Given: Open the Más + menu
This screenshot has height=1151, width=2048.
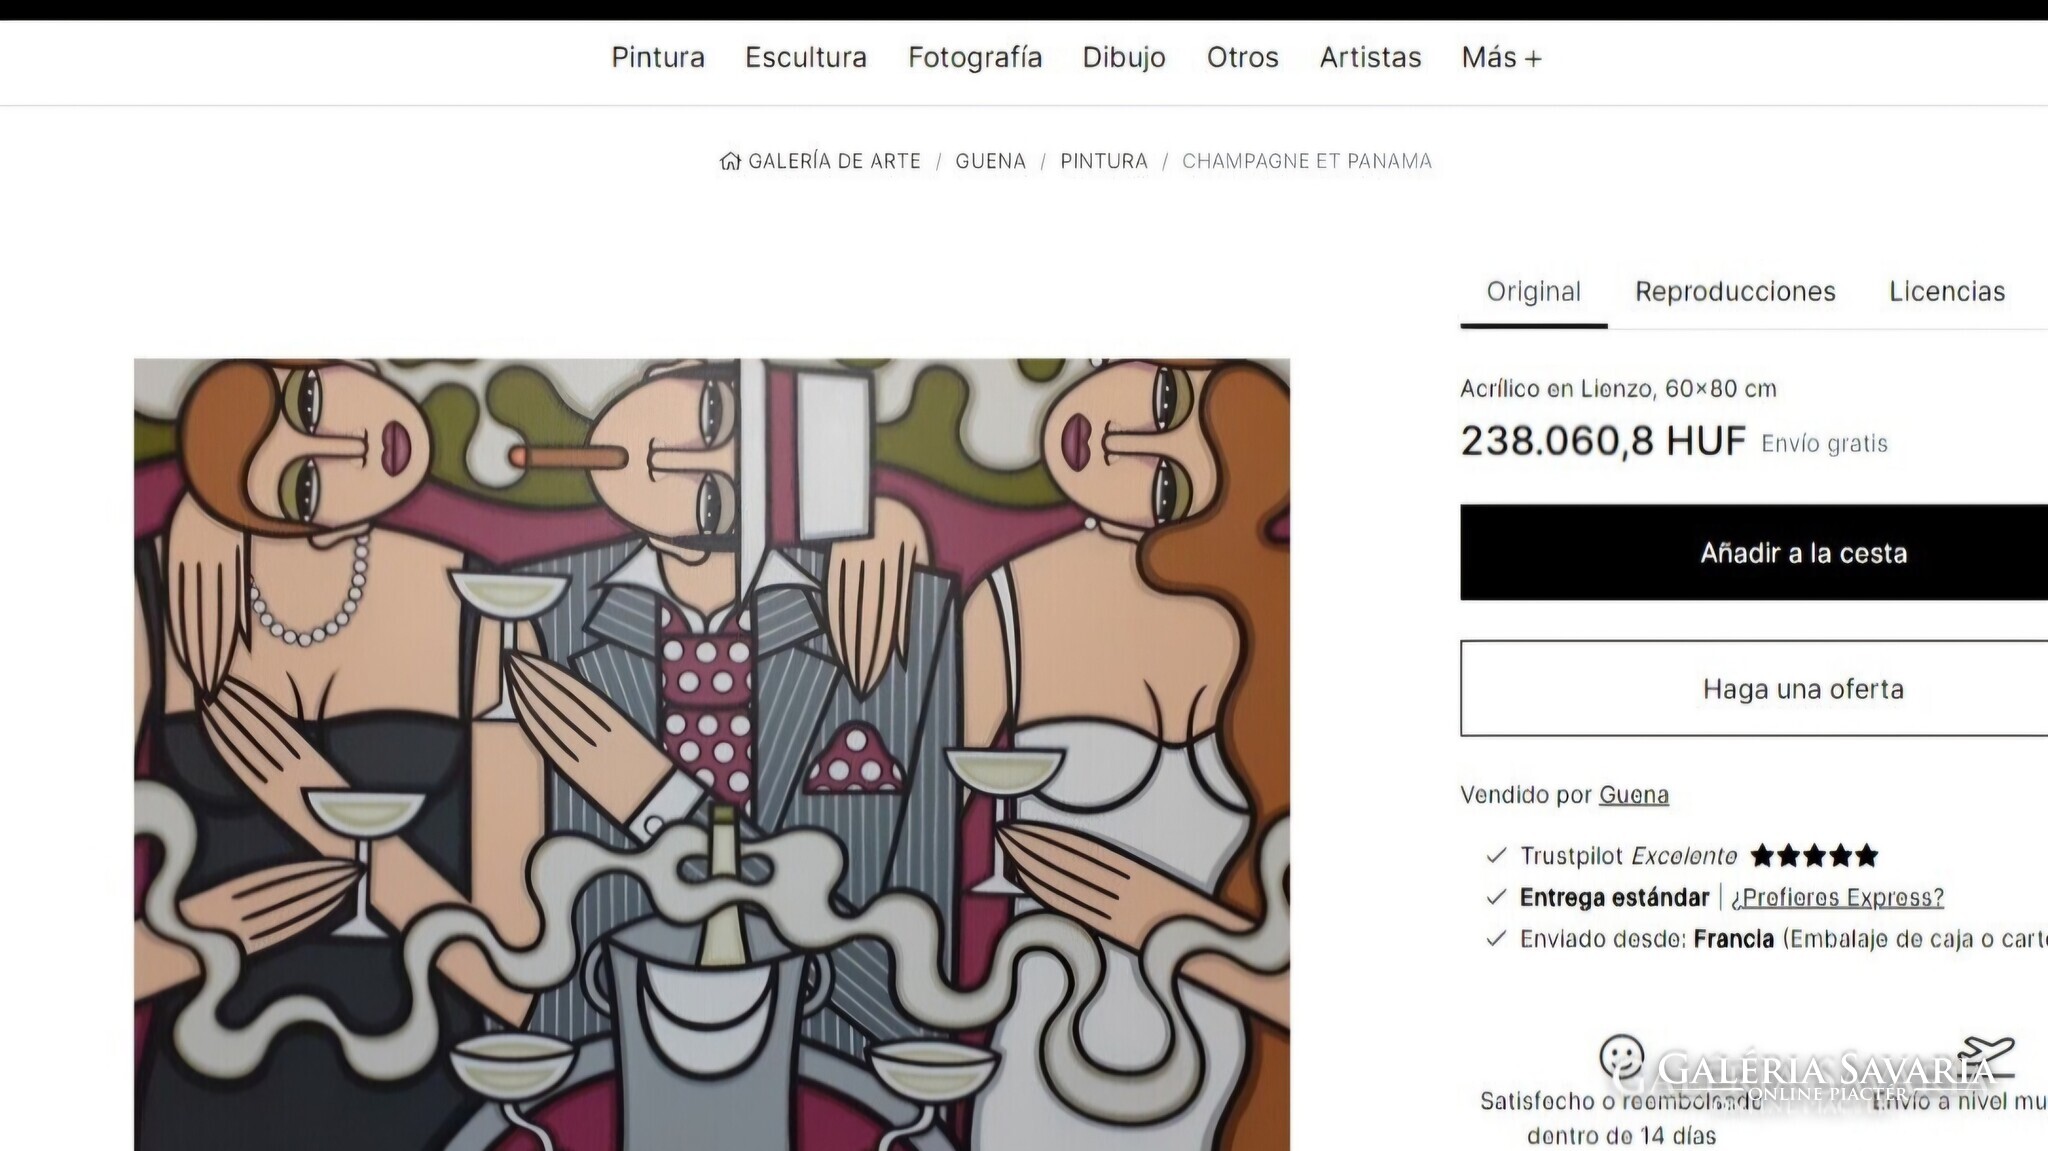Looking at the screenshot, I should coord(1501,58).
